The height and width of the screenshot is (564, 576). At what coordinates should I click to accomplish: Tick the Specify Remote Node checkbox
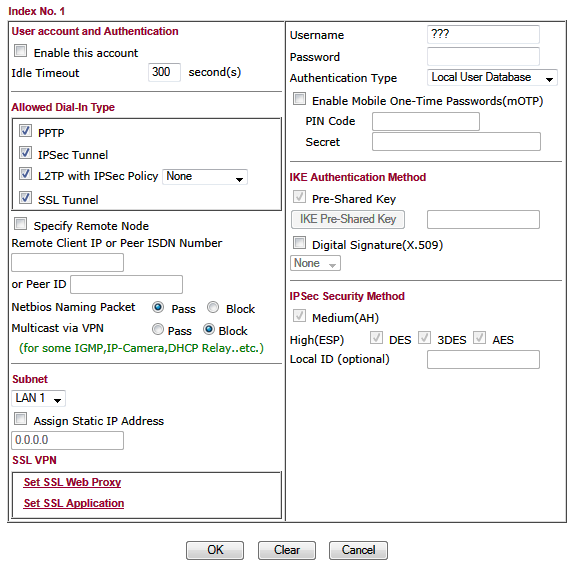pyautogui.click(x=21, y=223)
